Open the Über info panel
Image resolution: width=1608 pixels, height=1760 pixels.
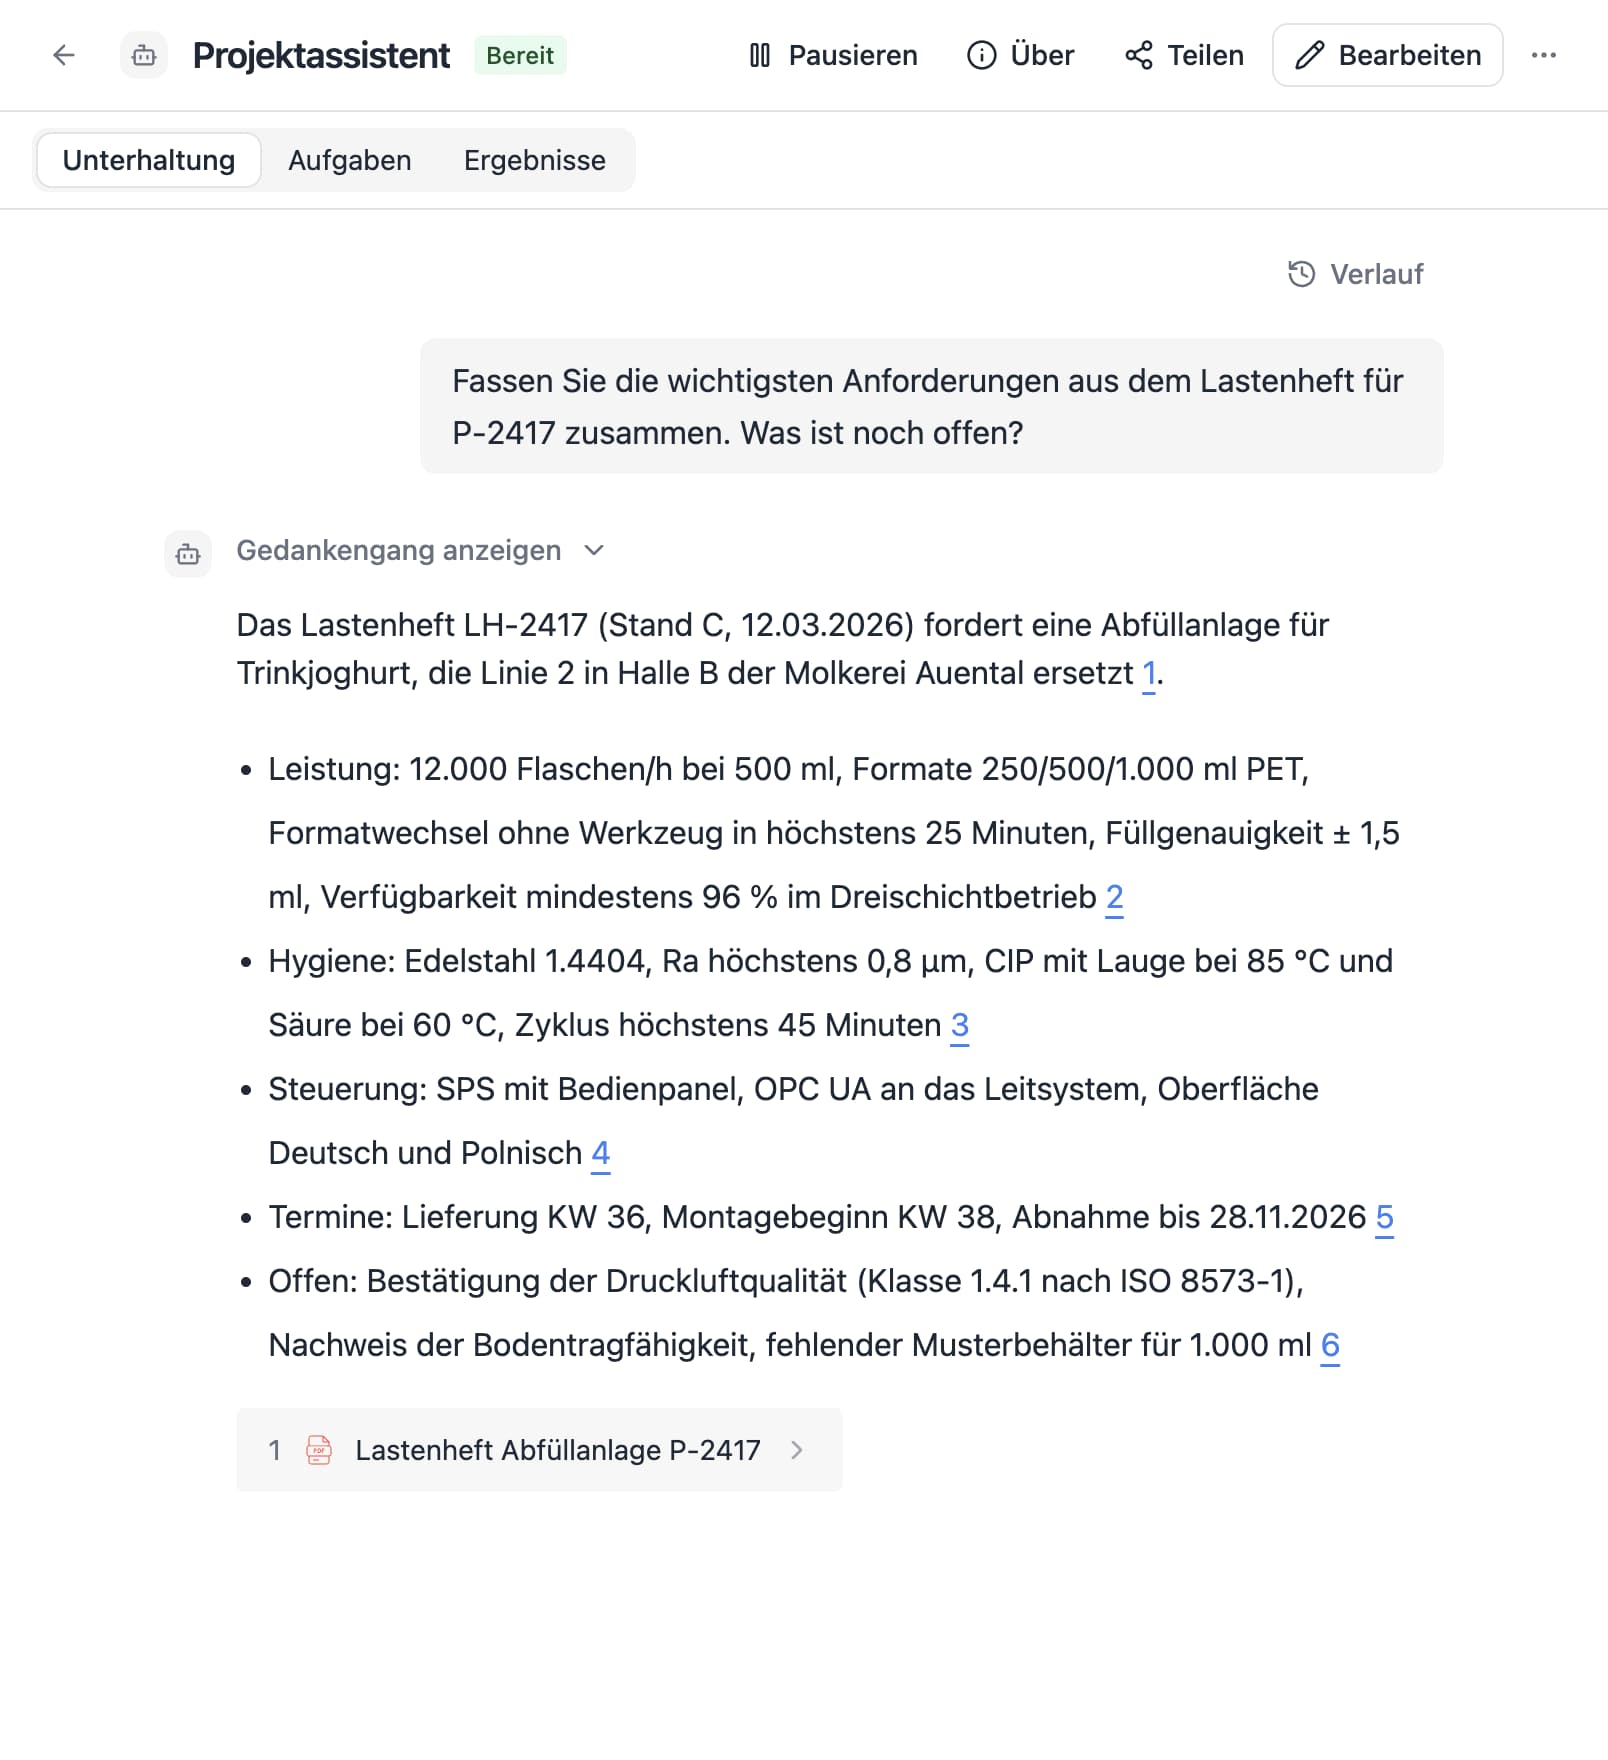(1020, 55)
